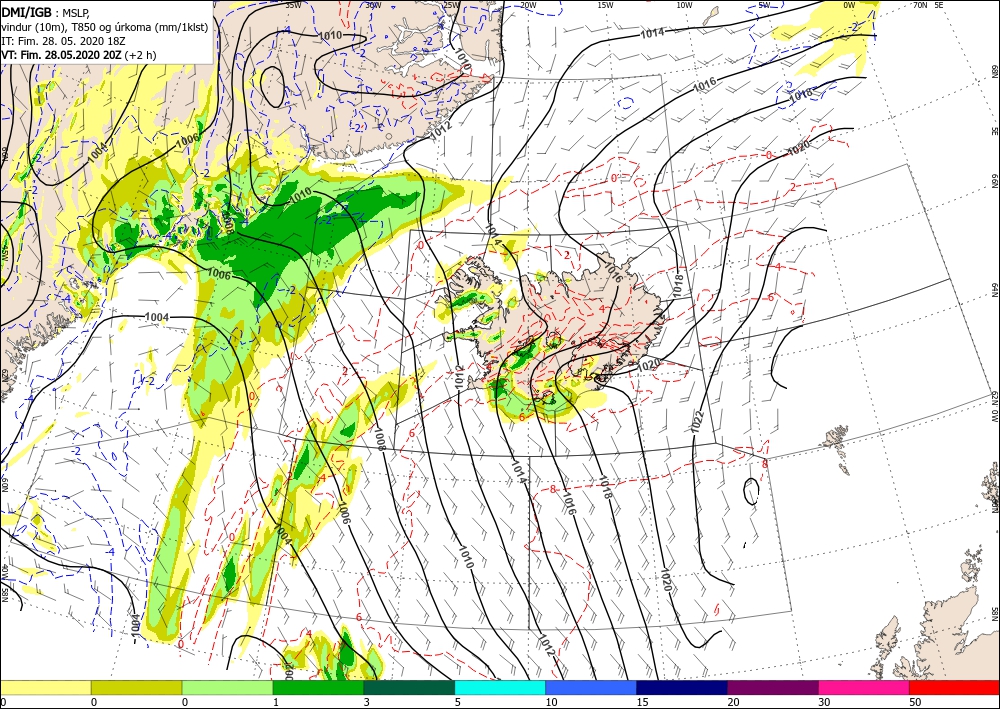Click the '5W' longitude label at top
Screen dimensions: 1000x709
tap(765, 5)
